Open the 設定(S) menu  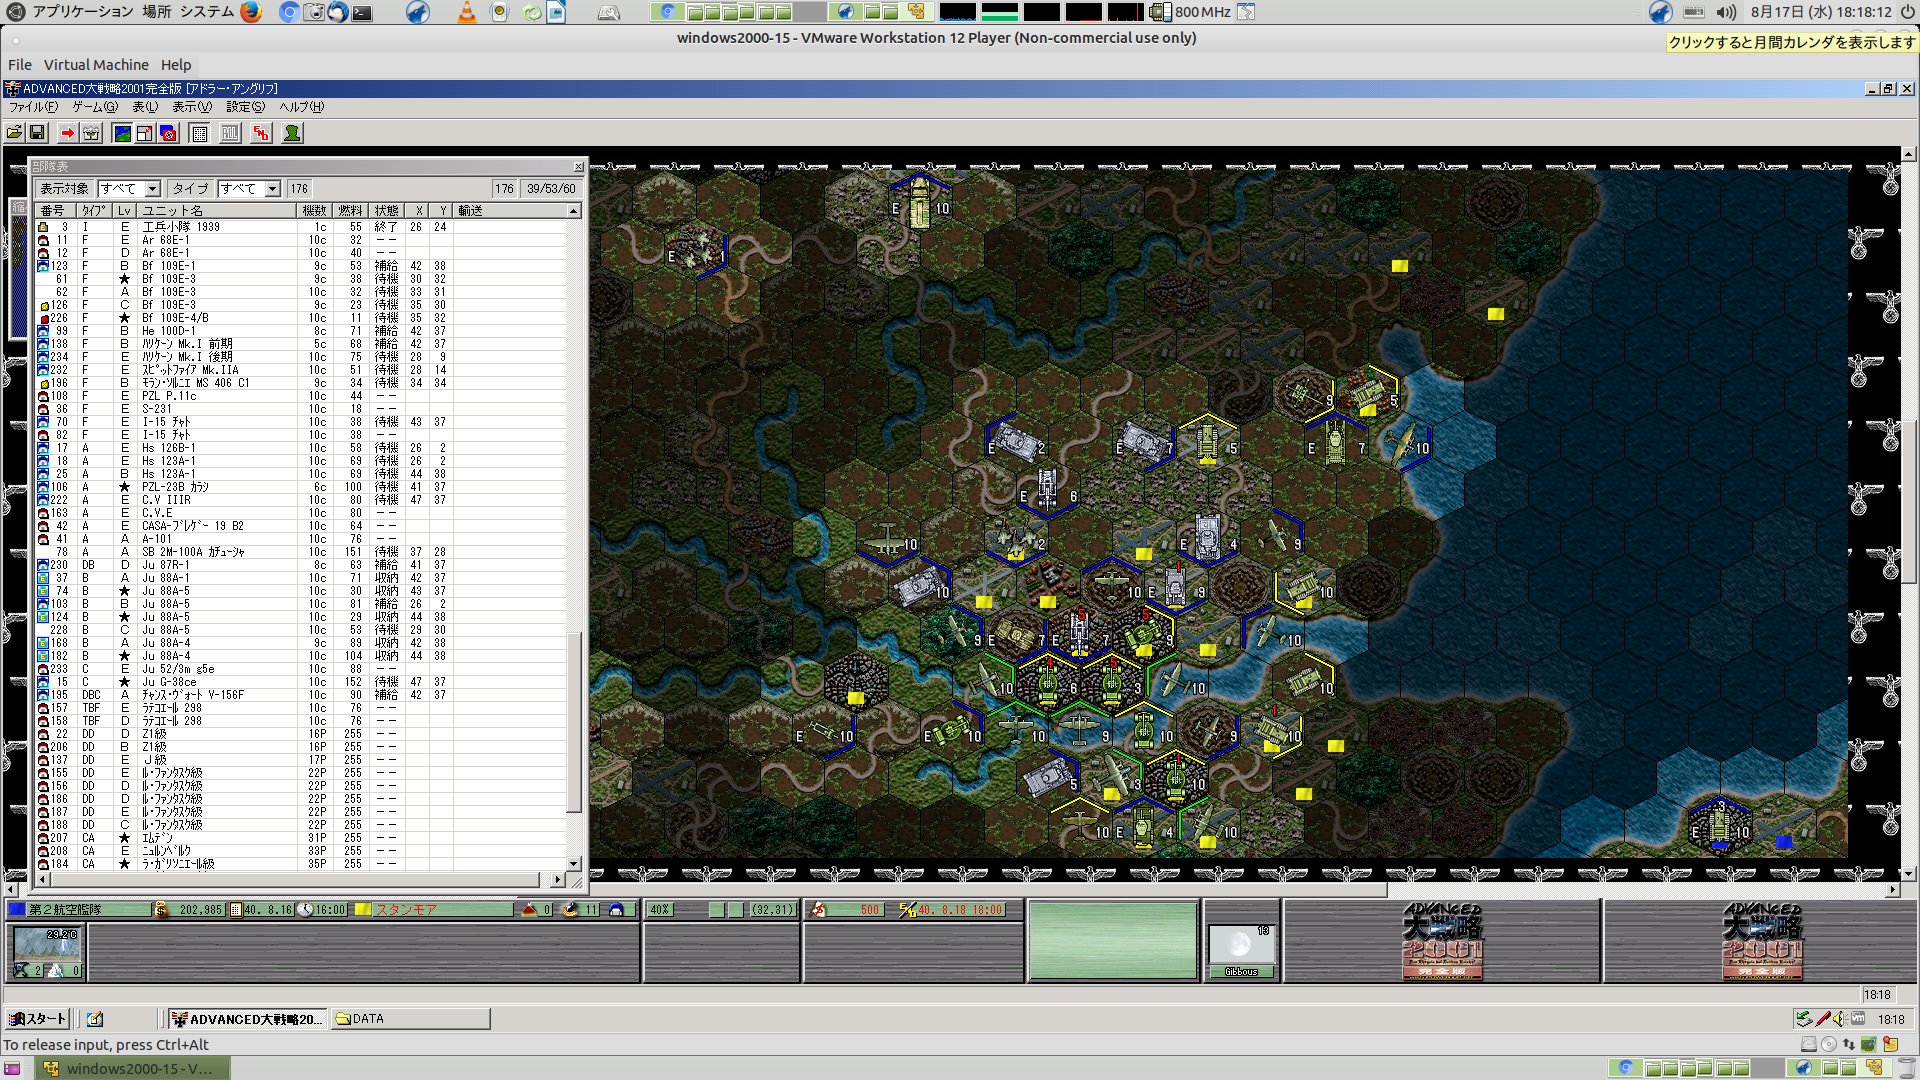245,107
